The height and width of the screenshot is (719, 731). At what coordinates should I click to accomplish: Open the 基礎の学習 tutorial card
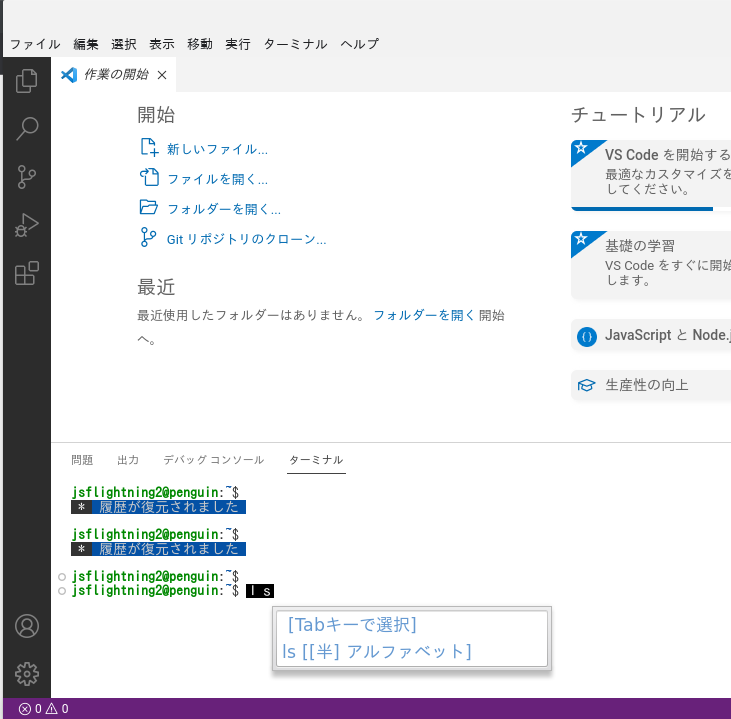click(x=651, y=265)
